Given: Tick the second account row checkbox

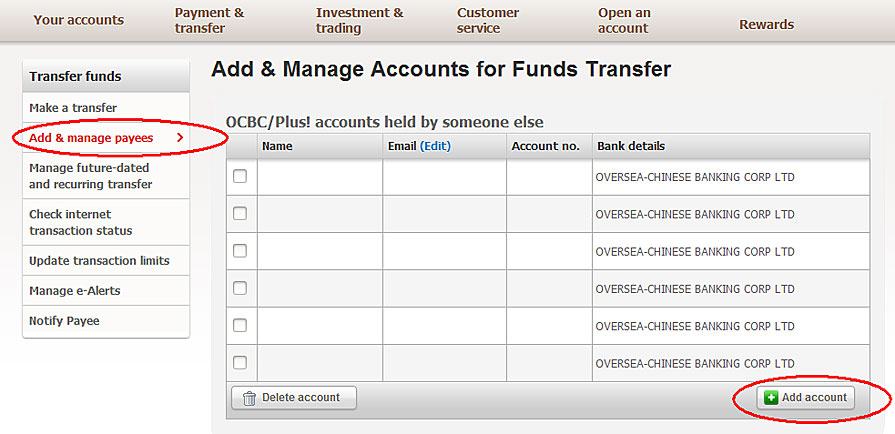Looking at the screenshot, I should point(240,214).
